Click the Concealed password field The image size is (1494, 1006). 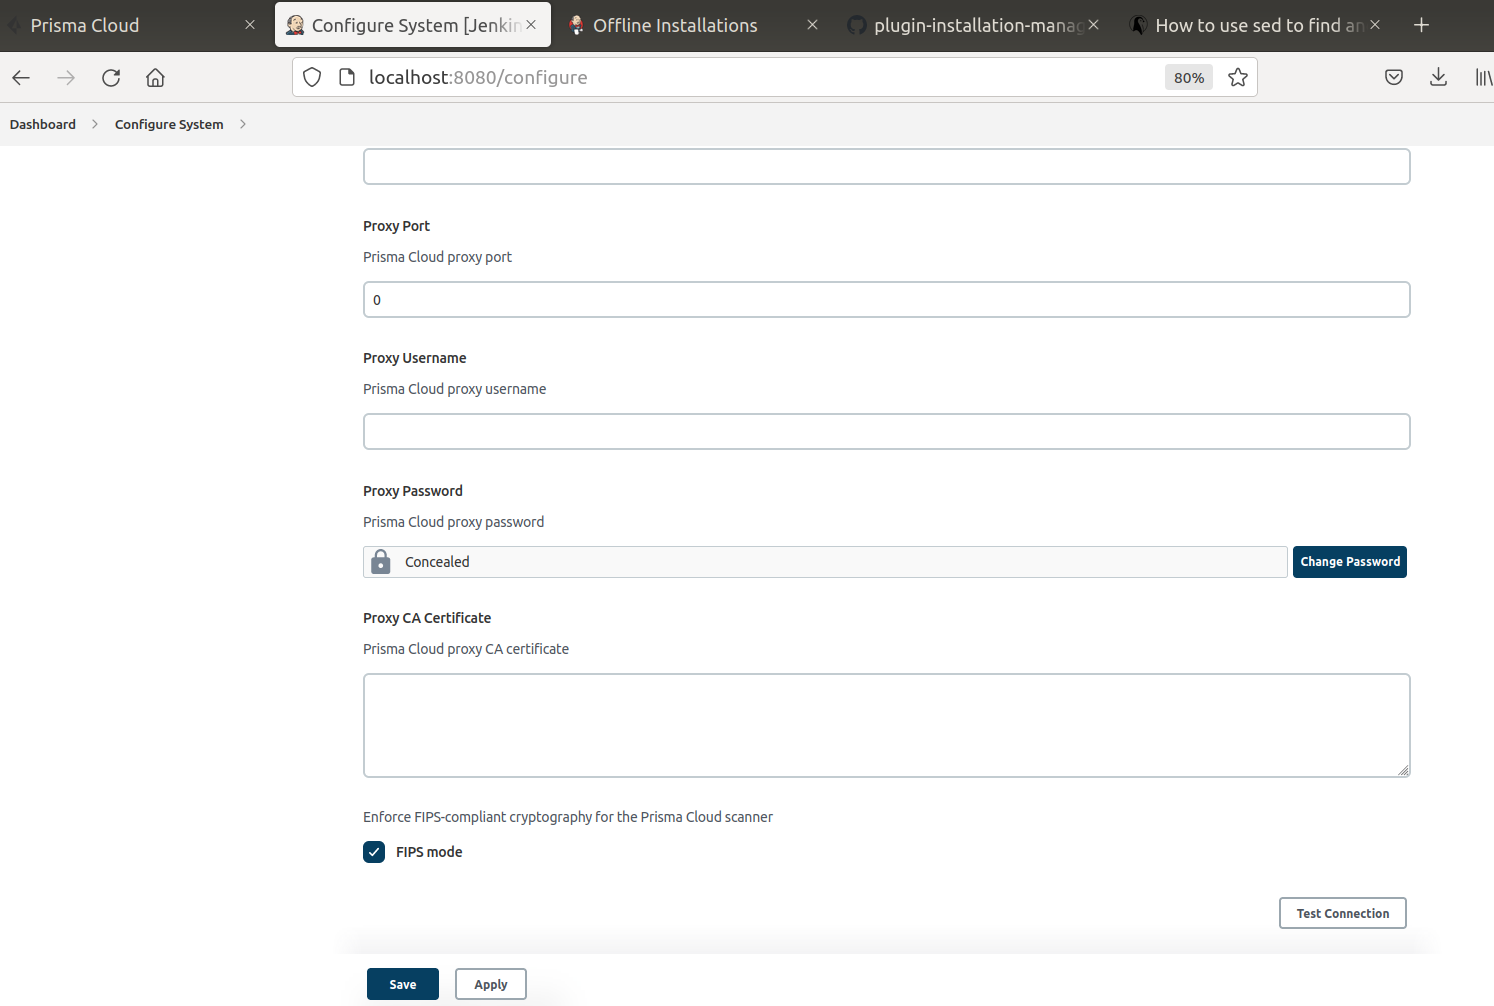(x=825, y=562)
